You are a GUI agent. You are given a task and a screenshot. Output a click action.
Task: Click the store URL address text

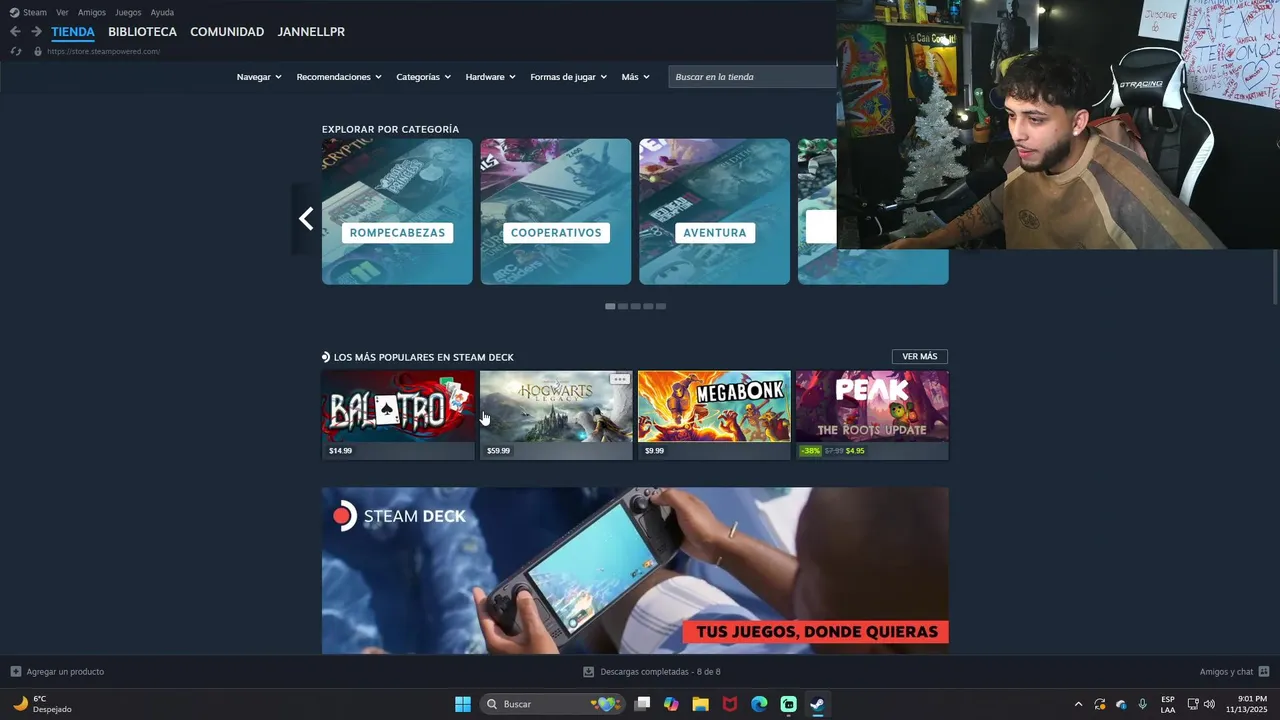[x=103, y=51]
